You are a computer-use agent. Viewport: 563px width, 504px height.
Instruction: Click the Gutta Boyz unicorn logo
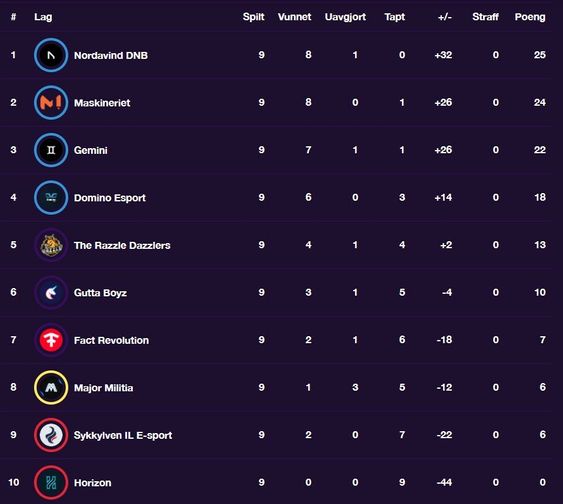pyautogui.click(x=51, y=293)
